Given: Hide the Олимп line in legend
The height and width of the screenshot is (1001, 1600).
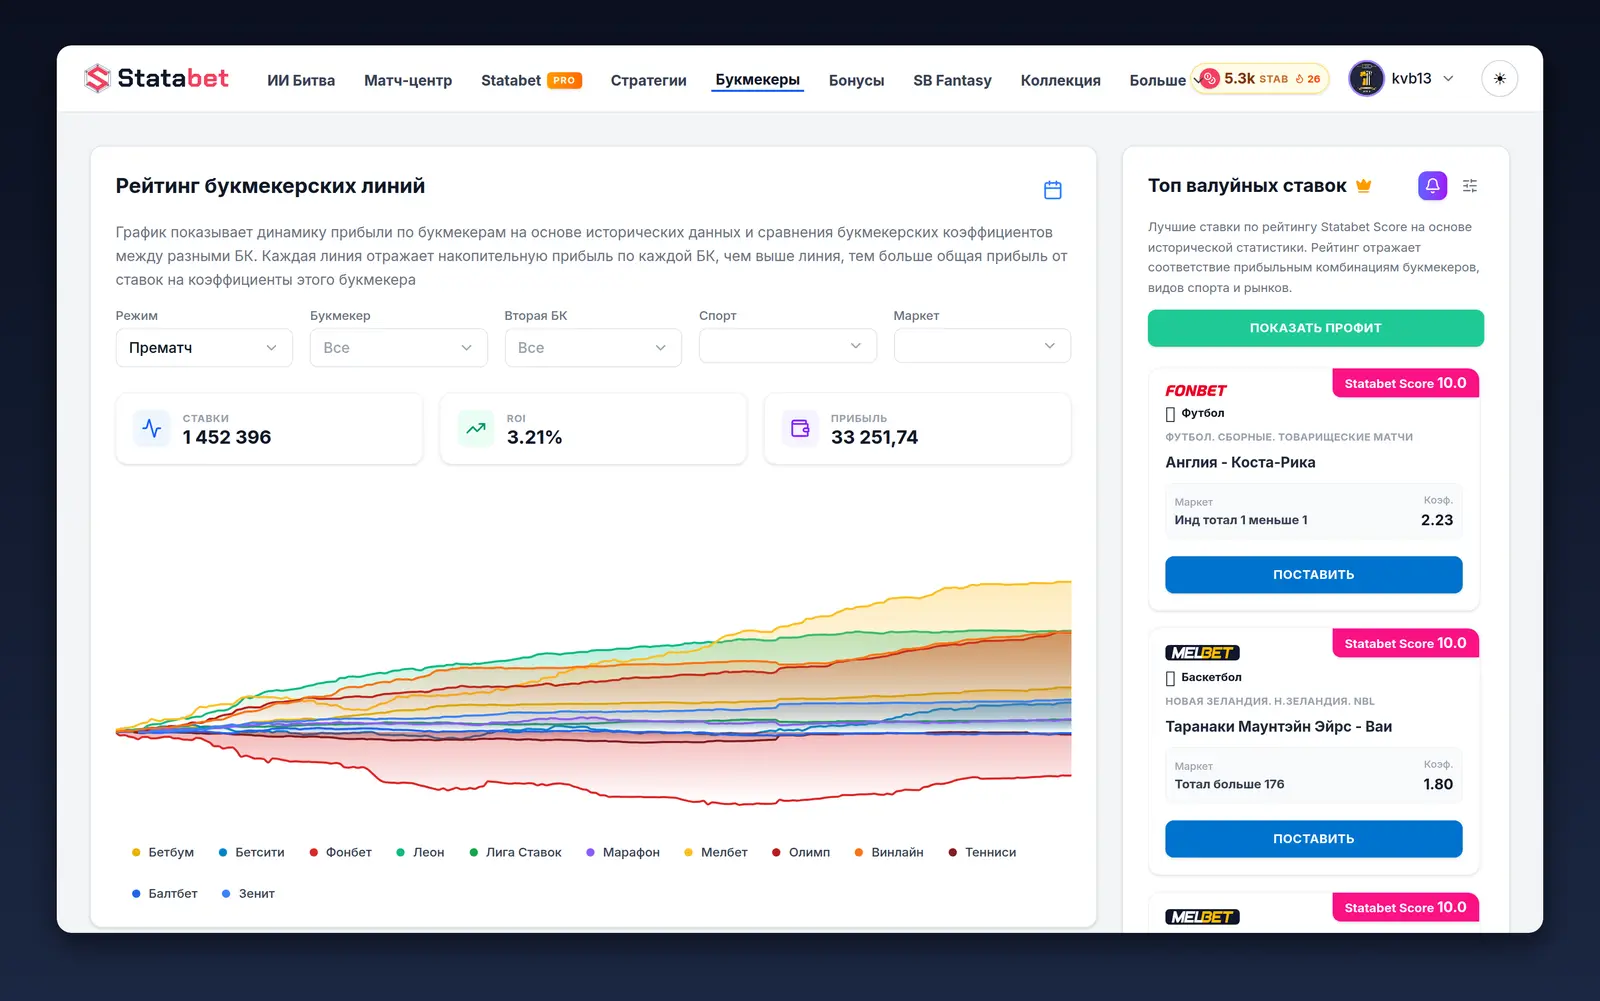Looking at the screenshot, I should pyautogui.click(x=802, y=852).
